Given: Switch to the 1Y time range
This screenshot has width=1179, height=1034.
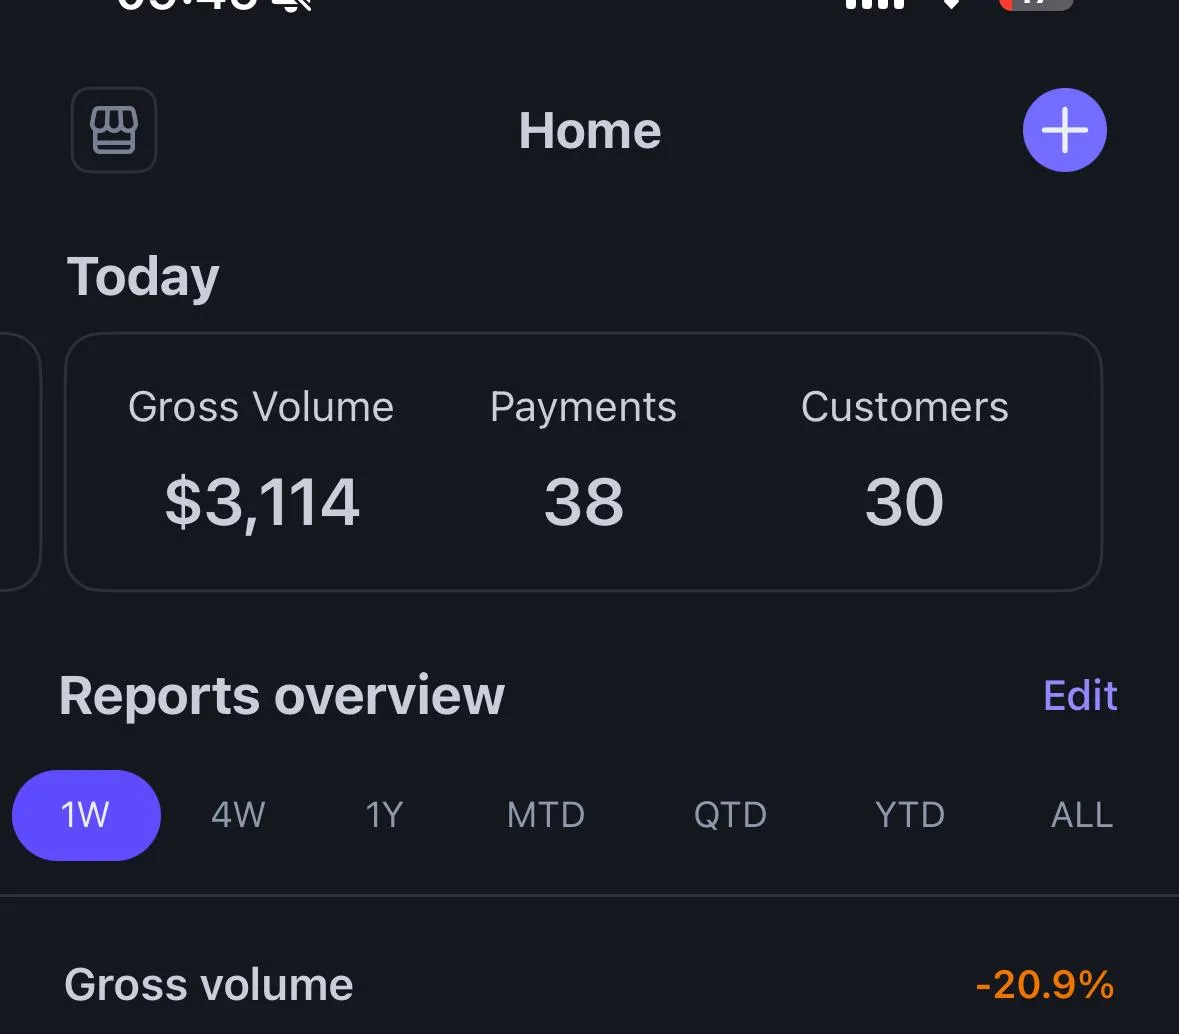Looking at the screenshot, I should [x=384, y=815].
